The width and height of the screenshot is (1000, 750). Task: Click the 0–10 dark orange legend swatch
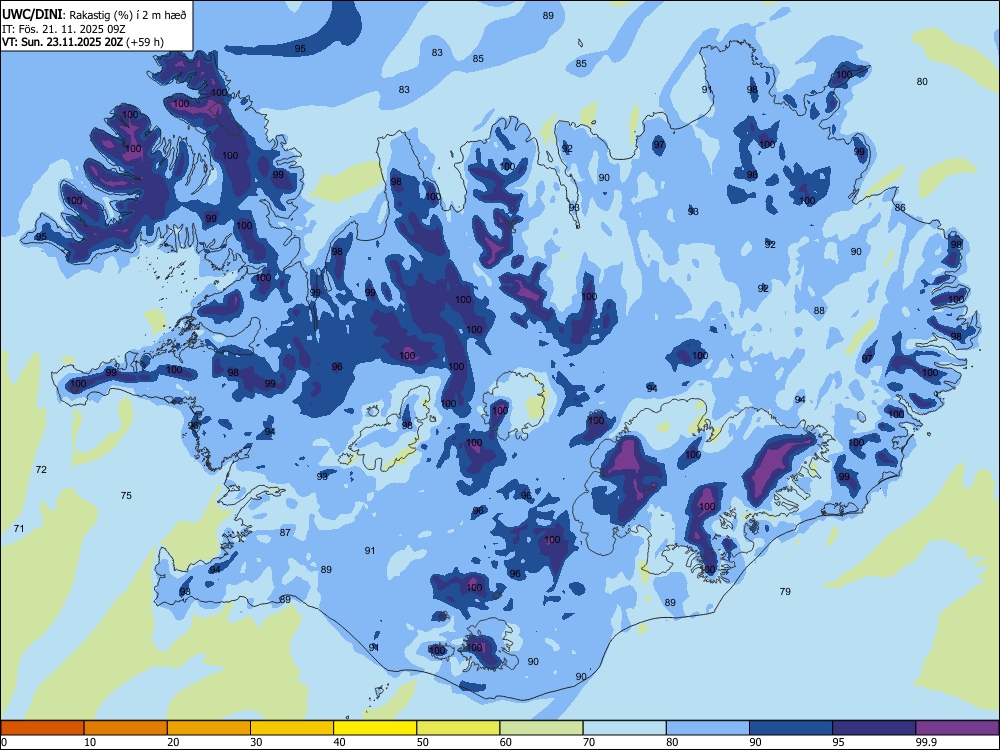(x=42, y=728)
